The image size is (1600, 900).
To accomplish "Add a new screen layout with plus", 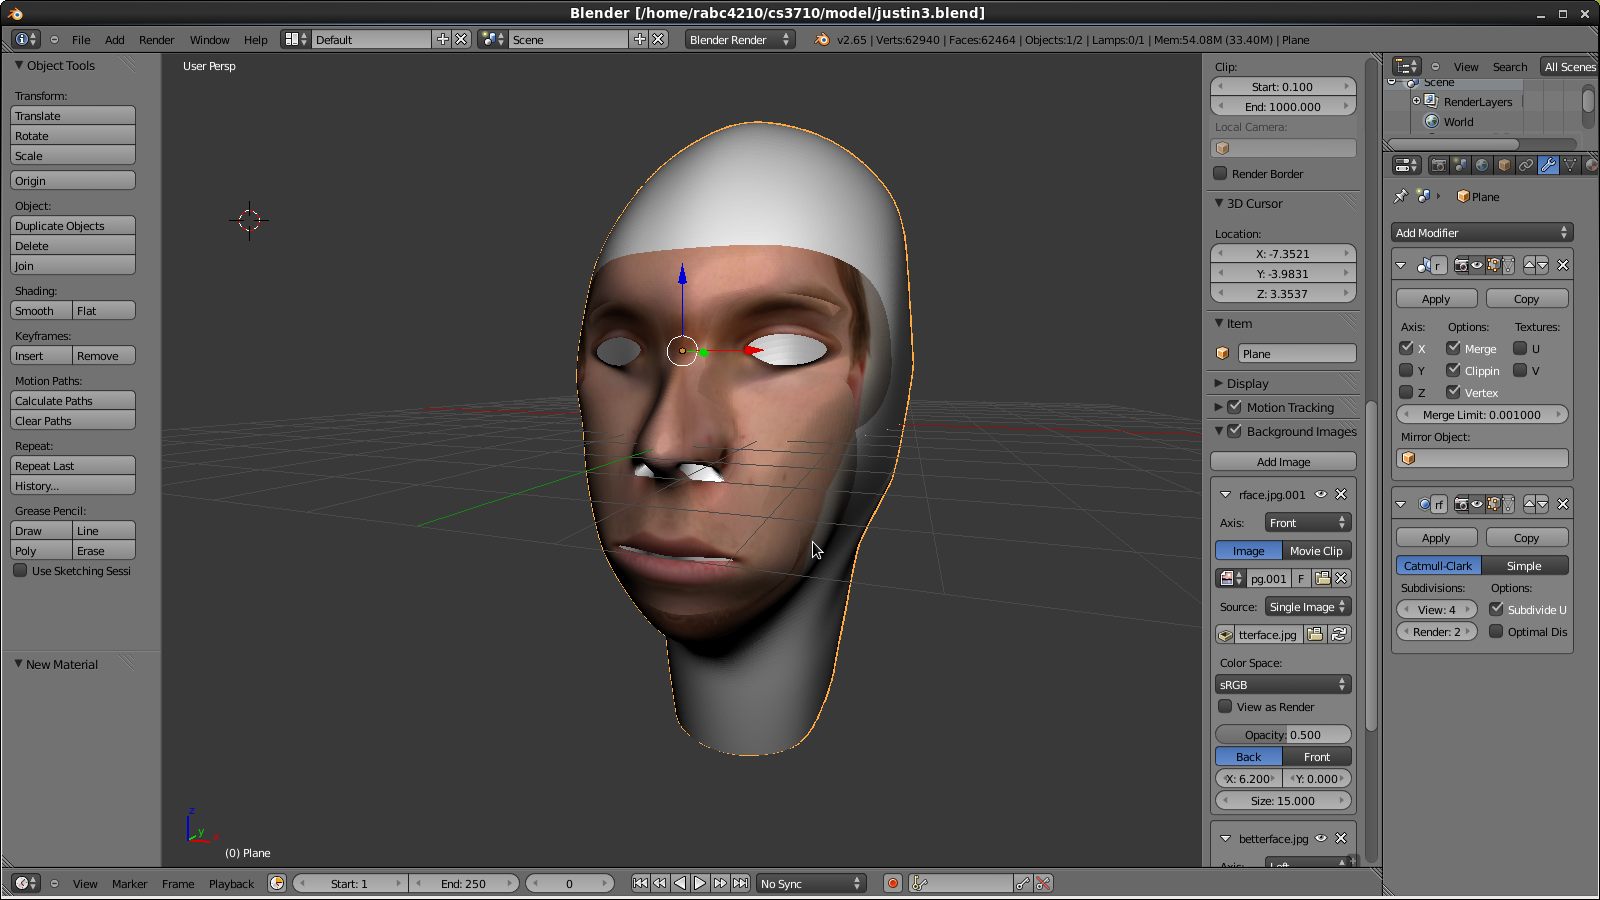I will pos(443,39).
